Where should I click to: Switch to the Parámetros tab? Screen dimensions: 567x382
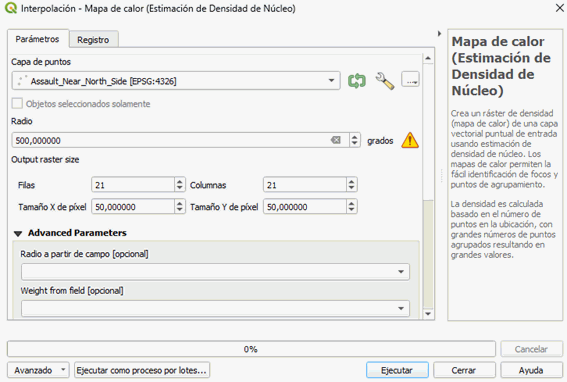[37, 39]
